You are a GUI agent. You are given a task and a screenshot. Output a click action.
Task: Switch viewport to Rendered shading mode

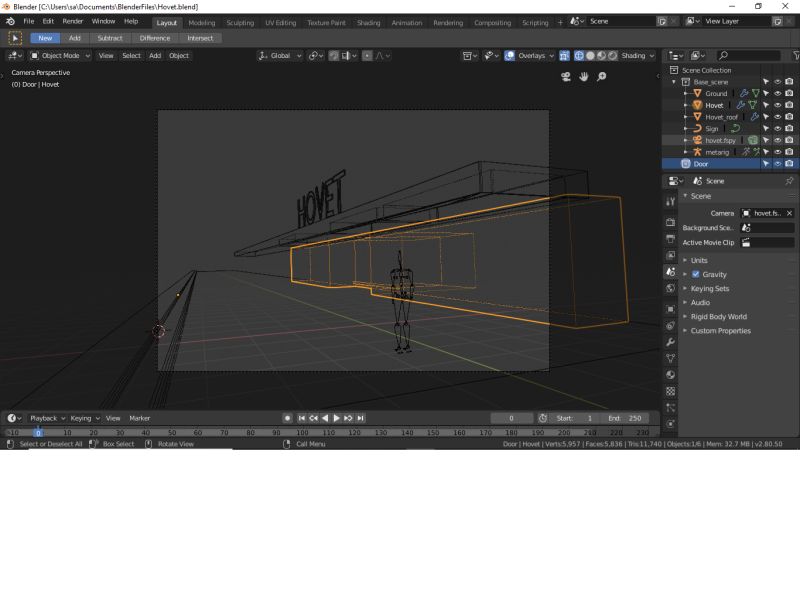tap(613, 56)
